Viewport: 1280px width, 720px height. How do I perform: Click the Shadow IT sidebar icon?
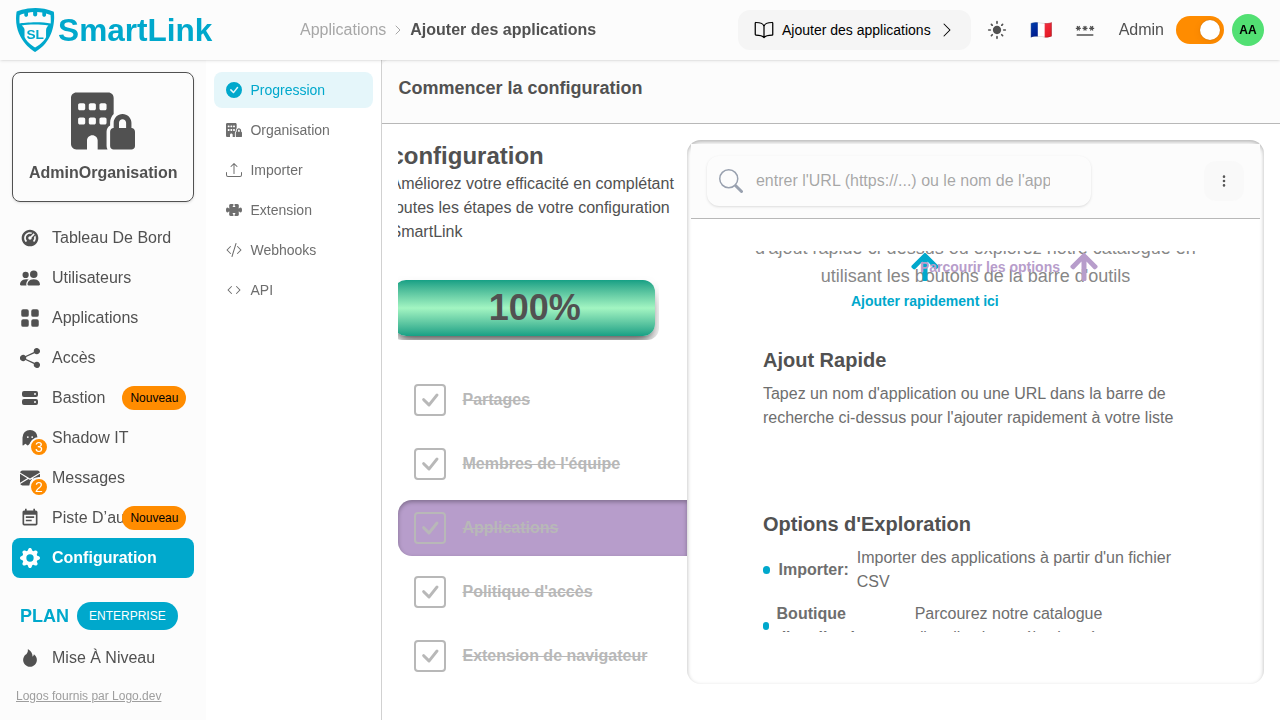30,438
